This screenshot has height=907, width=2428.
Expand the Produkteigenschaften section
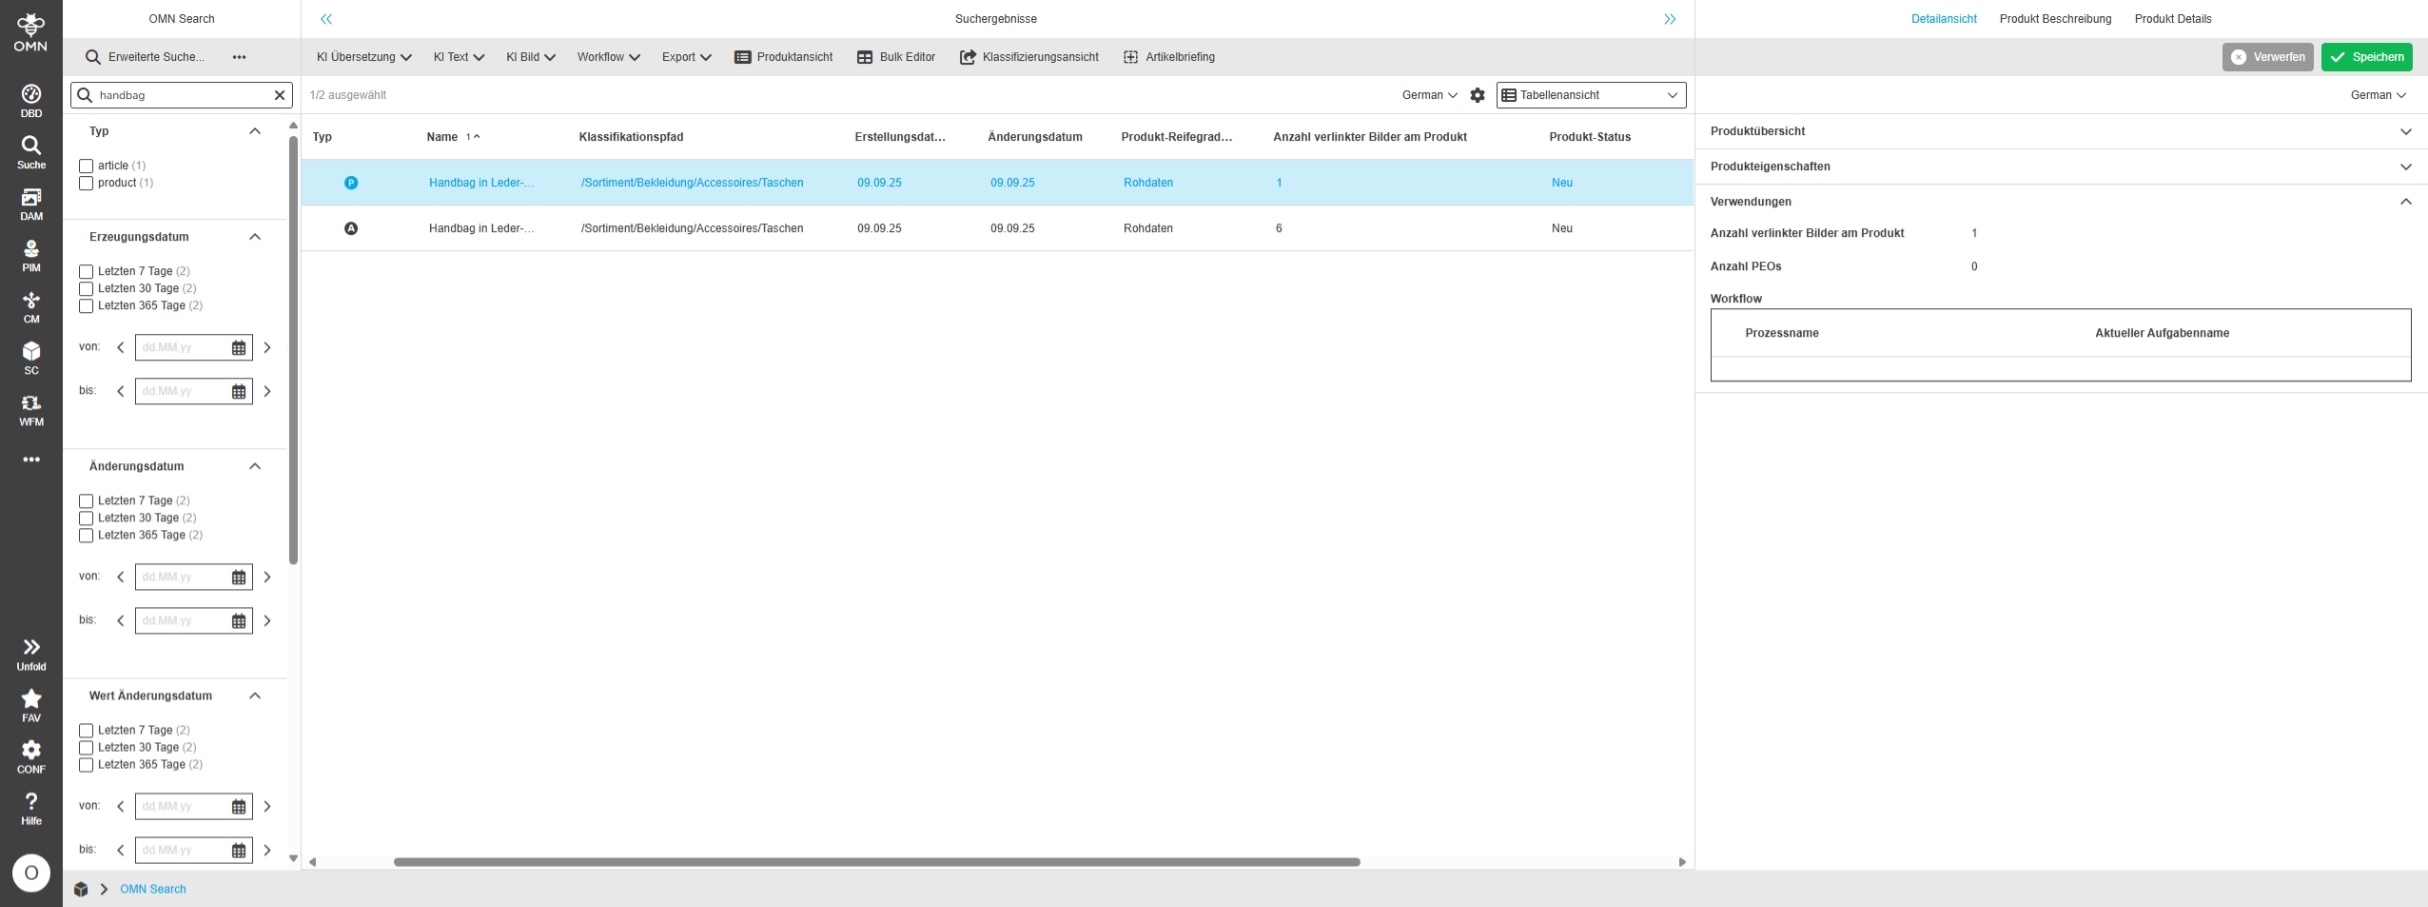point(2060,167)
